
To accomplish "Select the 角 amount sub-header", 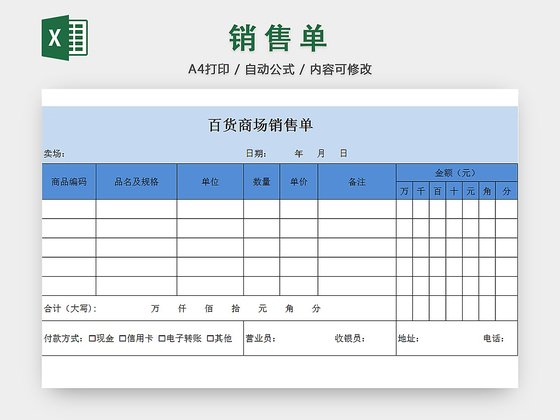I will [x=487, y=191].
